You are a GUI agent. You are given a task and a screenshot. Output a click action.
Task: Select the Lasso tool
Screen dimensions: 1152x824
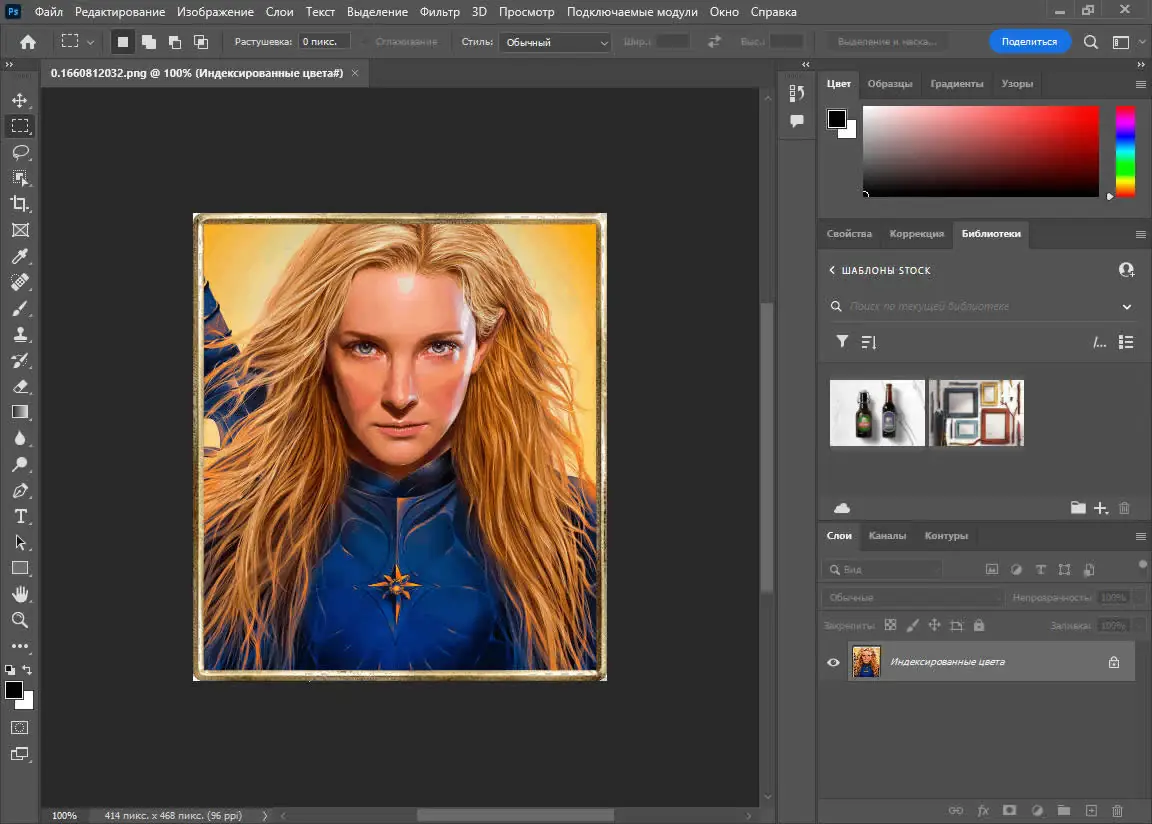tap(20, 152)
